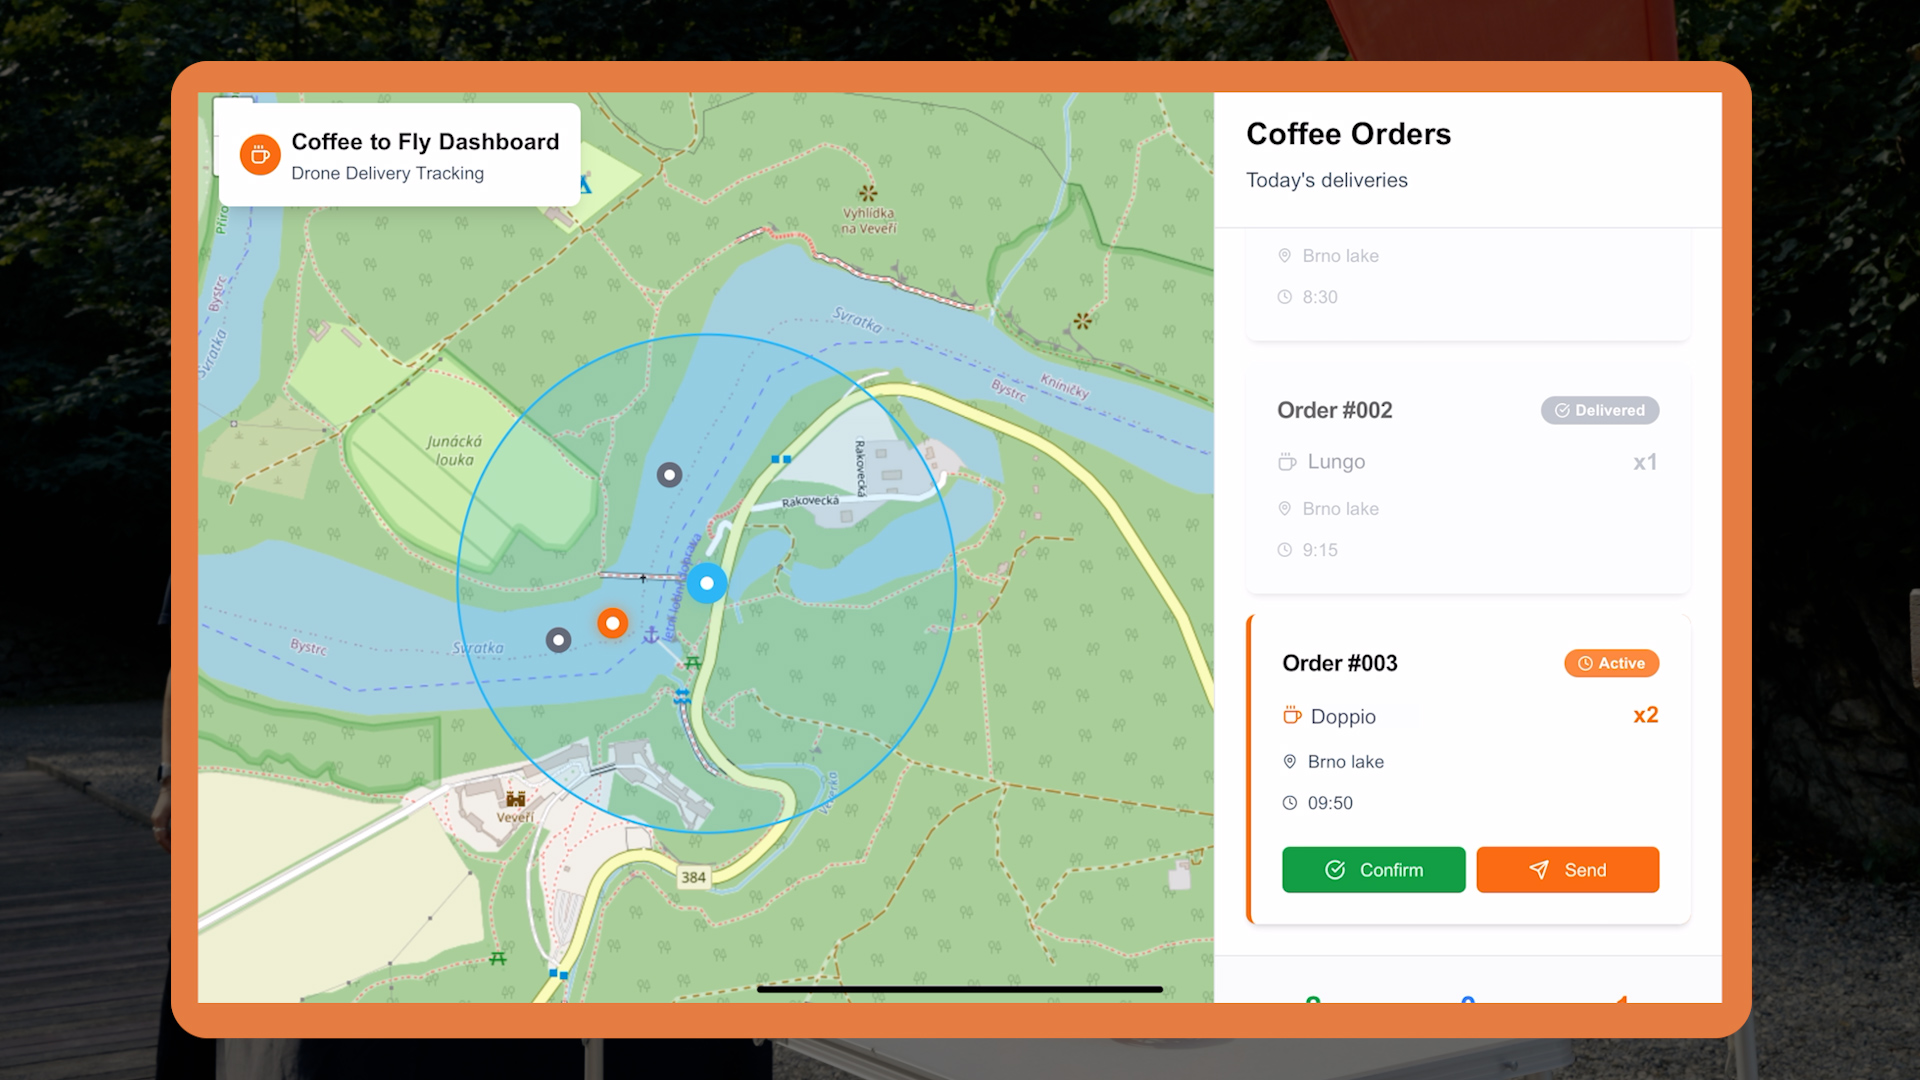The image size is (1920, 1080).
Task: Click the Coffee to Fly Dashboard title
Action: pyautogui.click(x=425, y=142)
